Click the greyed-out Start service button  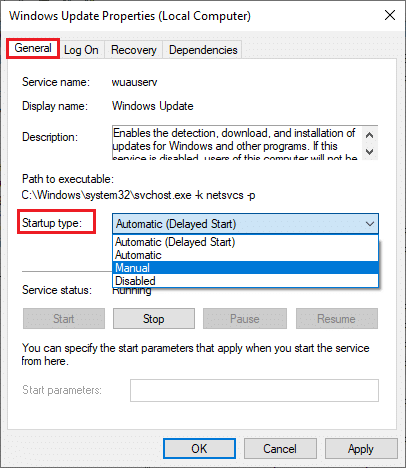pos(64,319)
